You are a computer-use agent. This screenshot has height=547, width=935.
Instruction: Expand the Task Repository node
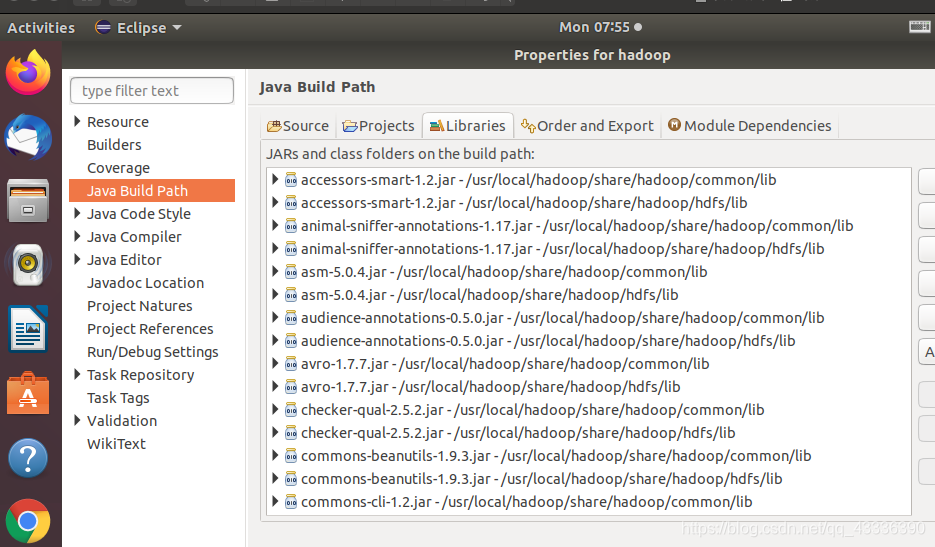pyautogui.click(x=78, y=374)
